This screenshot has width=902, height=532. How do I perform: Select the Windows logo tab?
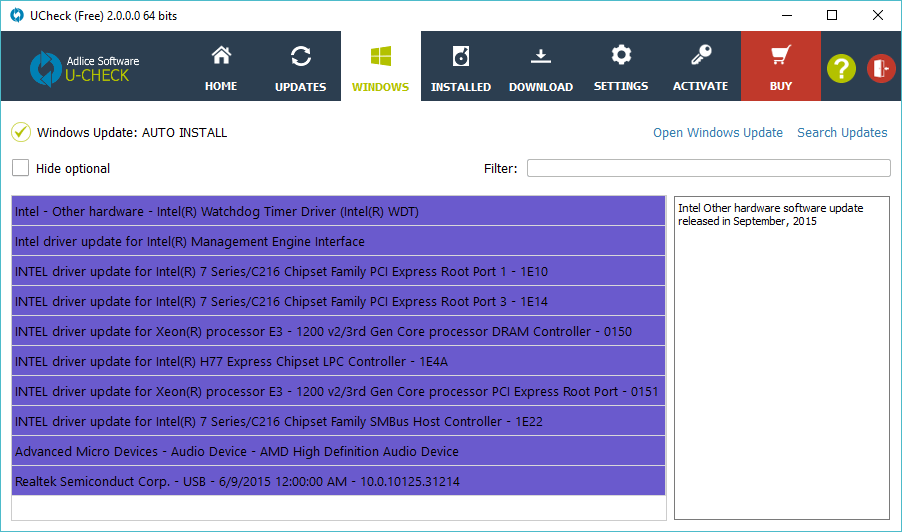(x=380, y=56)
